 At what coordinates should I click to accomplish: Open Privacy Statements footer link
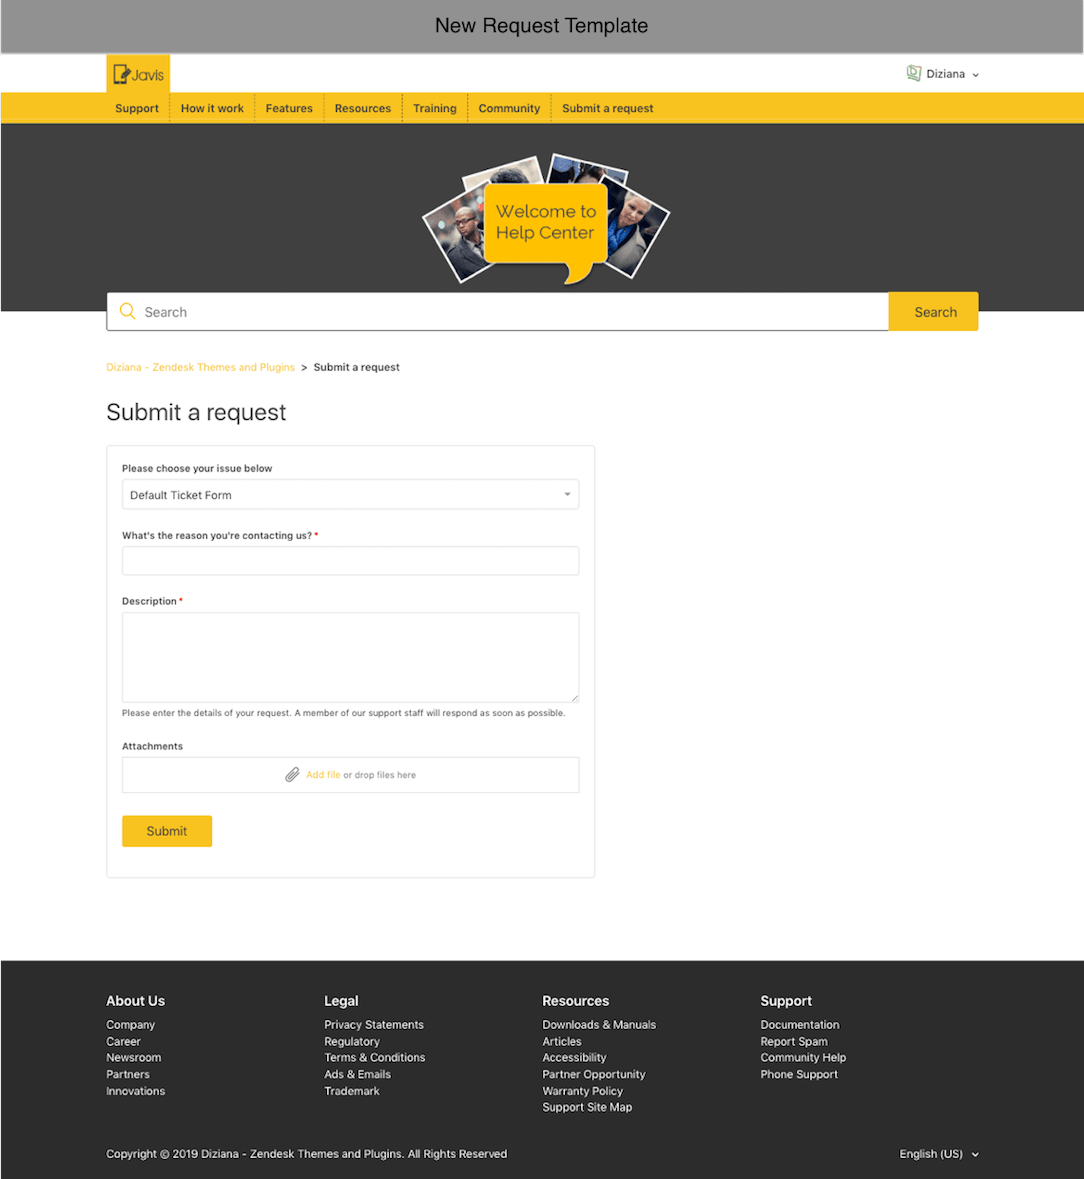point(374,1025)
